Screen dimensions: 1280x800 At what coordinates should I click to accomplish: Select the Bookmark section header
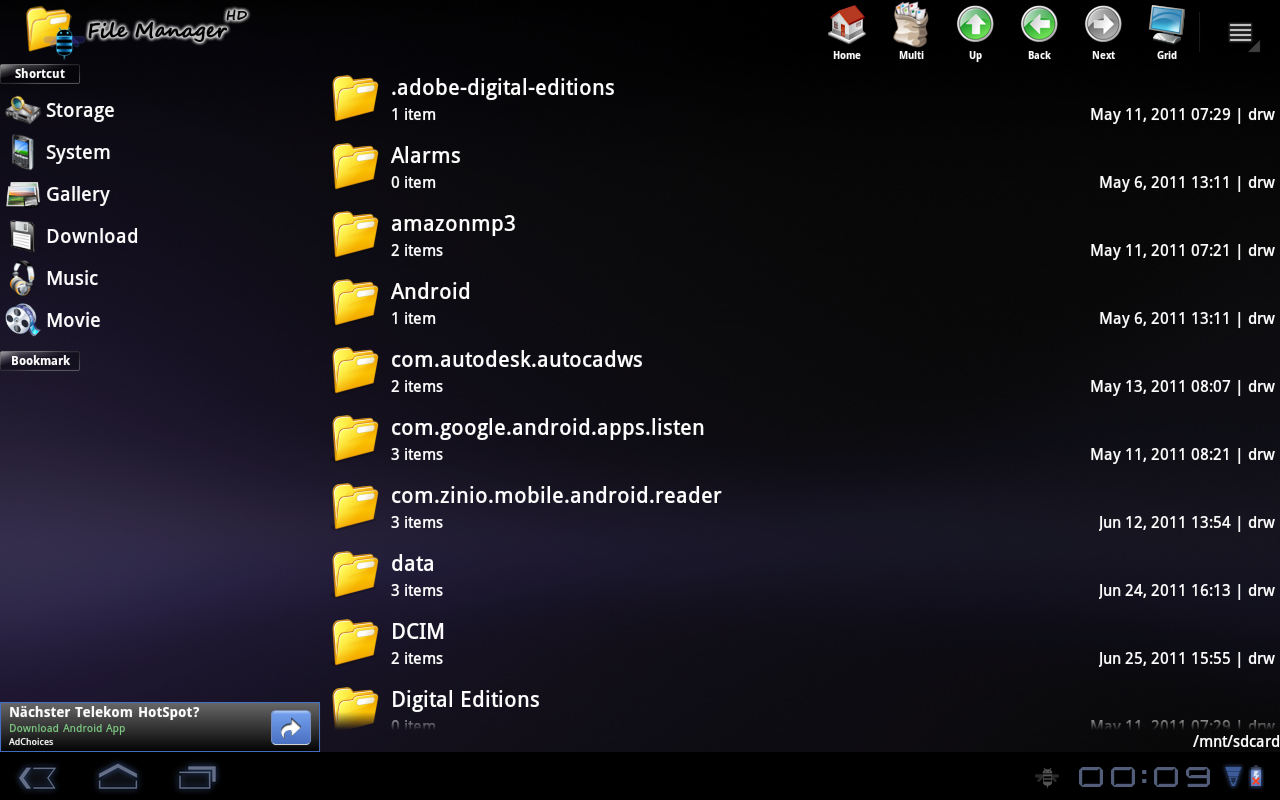(x=40, y=361)
